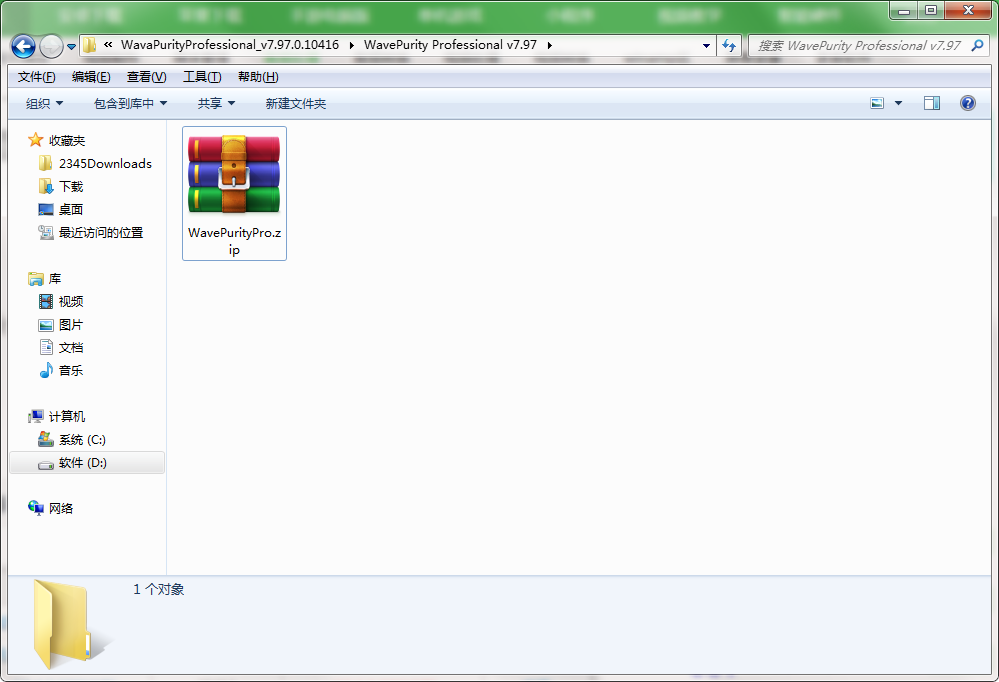Toggle the preview pane
The width and height of the screenshot is (999, 682).
[x=932, y=103]
